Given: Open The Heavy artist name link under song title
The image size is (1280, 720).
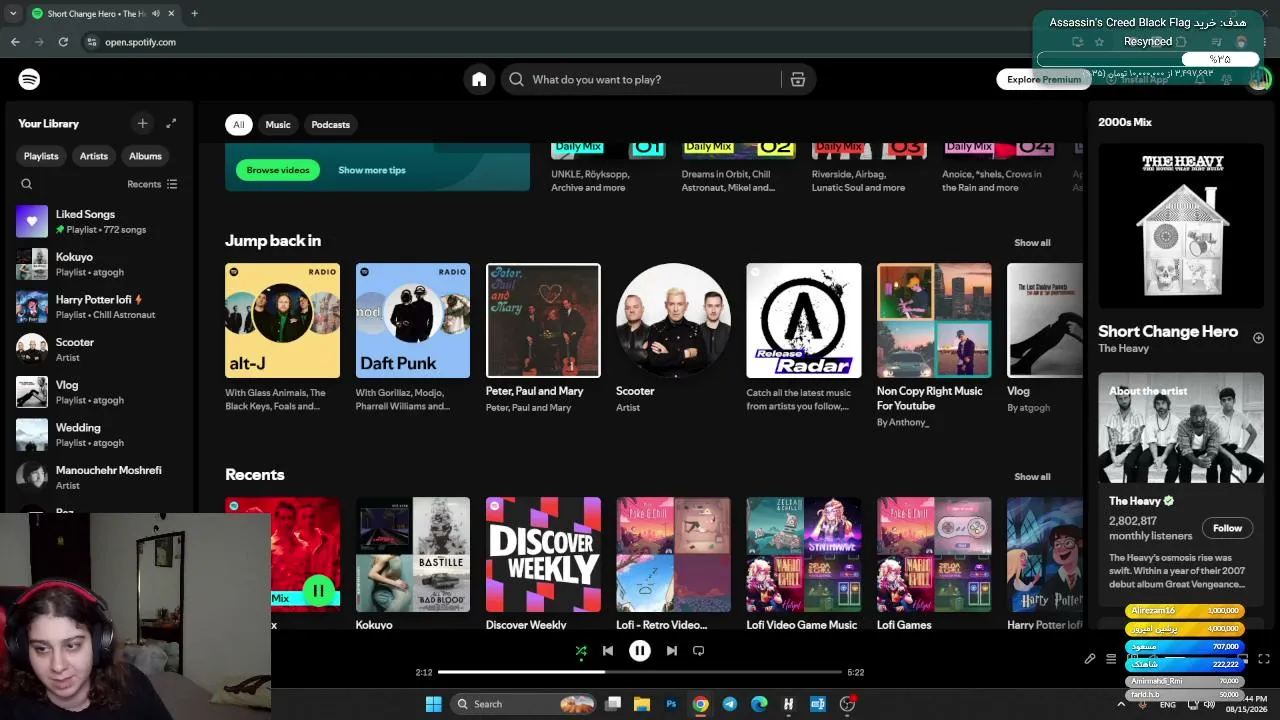Looking at the screenshot, I should coord(1123,349).
